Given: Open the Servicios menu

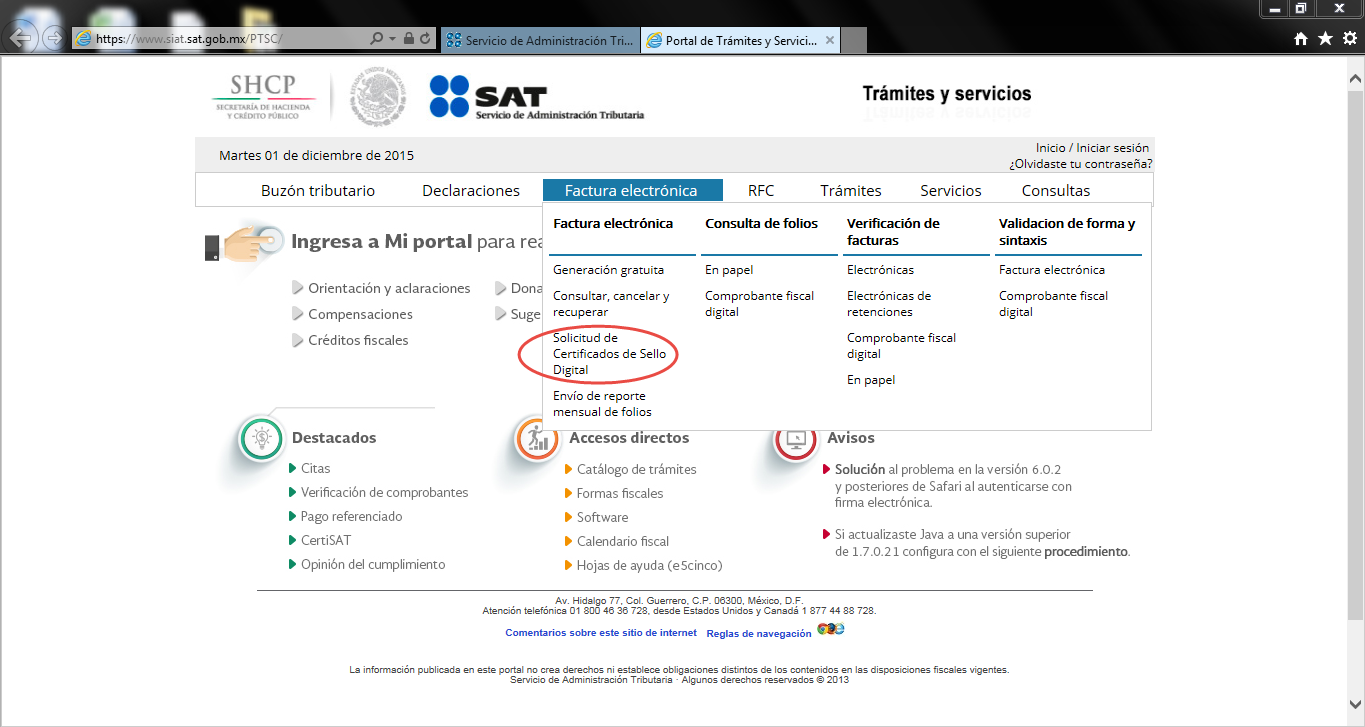Looking at the screenshot, I should [x=951, y=190].
